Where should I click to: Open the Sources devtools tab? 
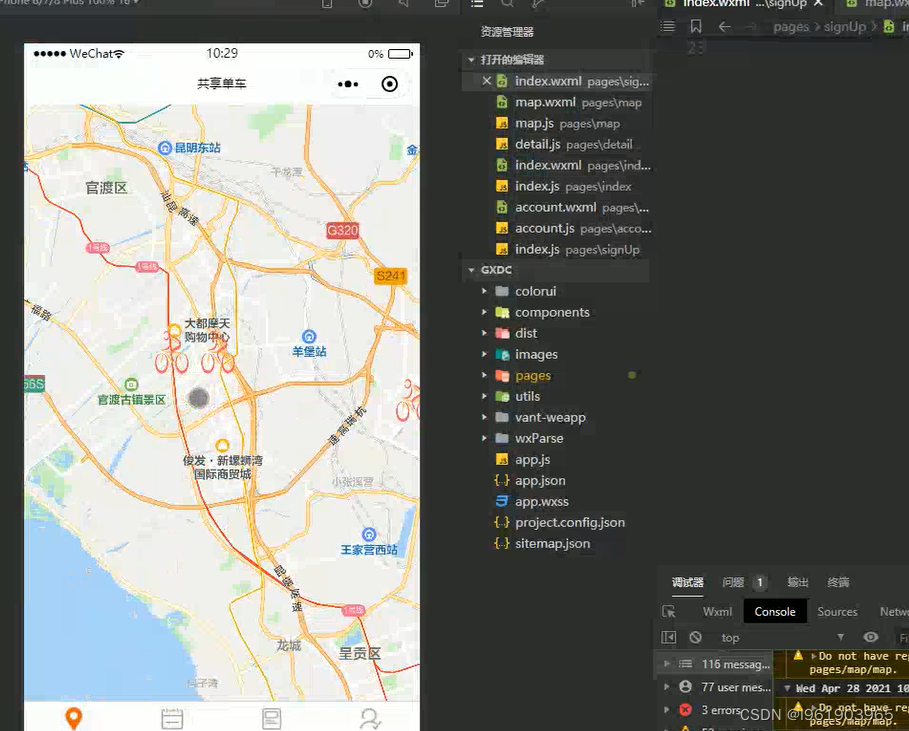[x=837, y=612]
